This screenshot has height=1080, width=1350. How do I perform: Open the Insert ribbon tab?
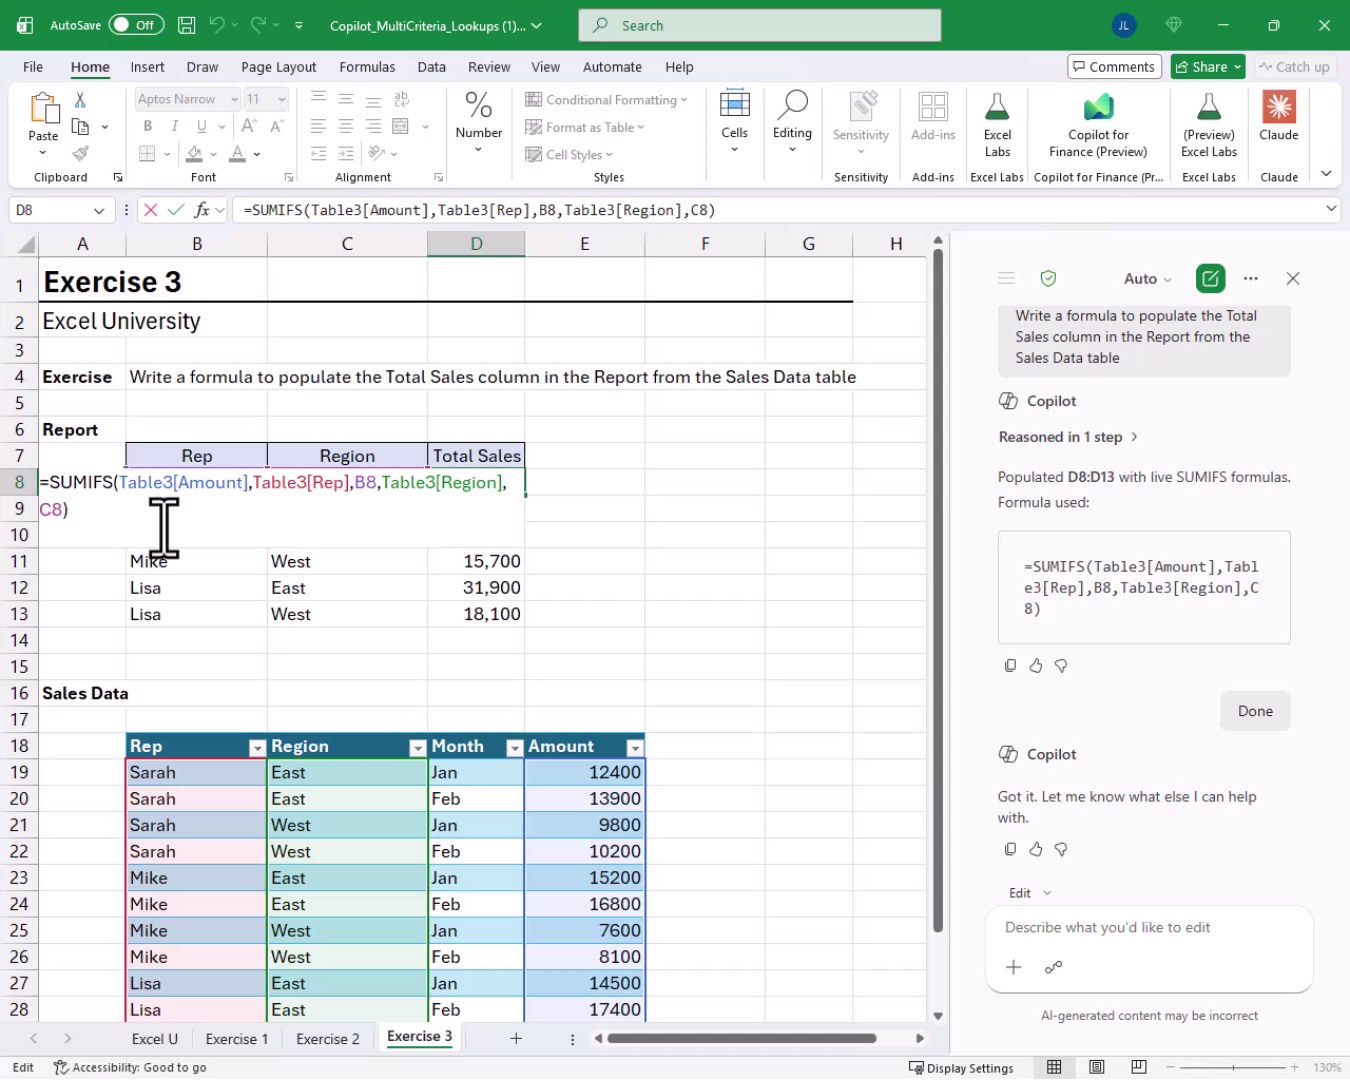coord(147,67)
